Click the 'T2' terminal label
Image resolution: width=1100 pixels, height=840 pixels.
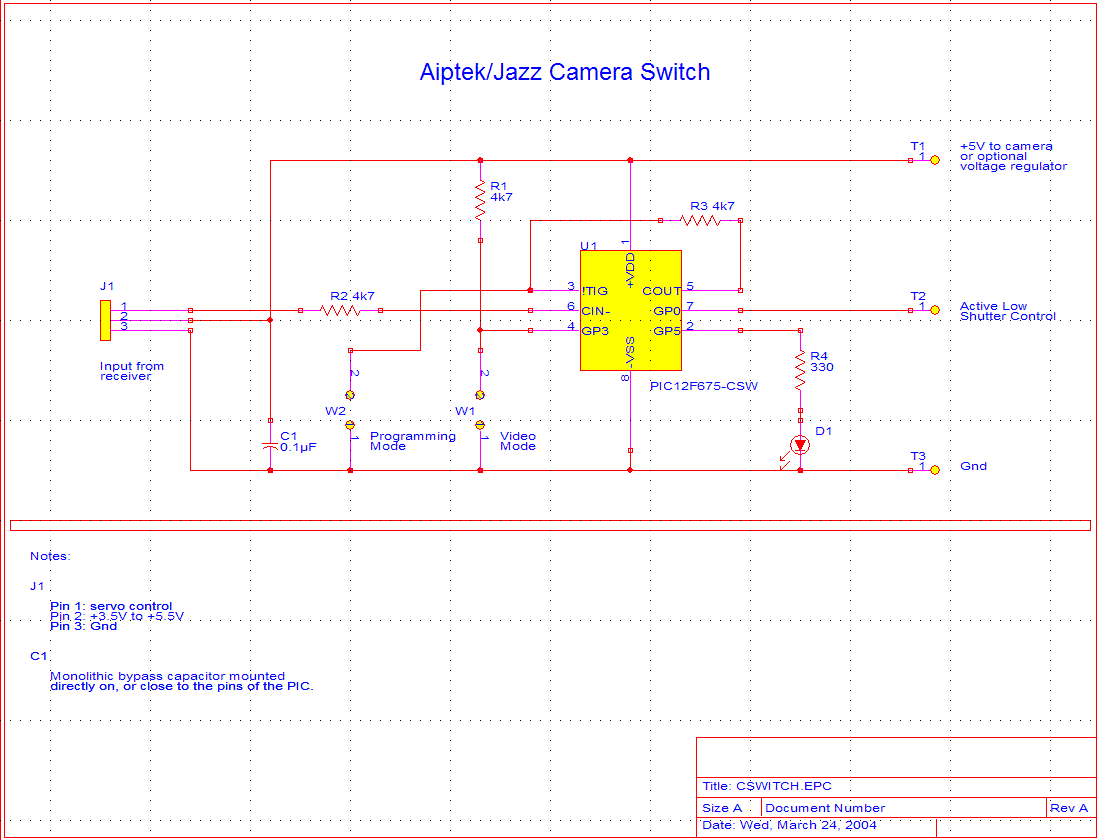tap(918, 296)
